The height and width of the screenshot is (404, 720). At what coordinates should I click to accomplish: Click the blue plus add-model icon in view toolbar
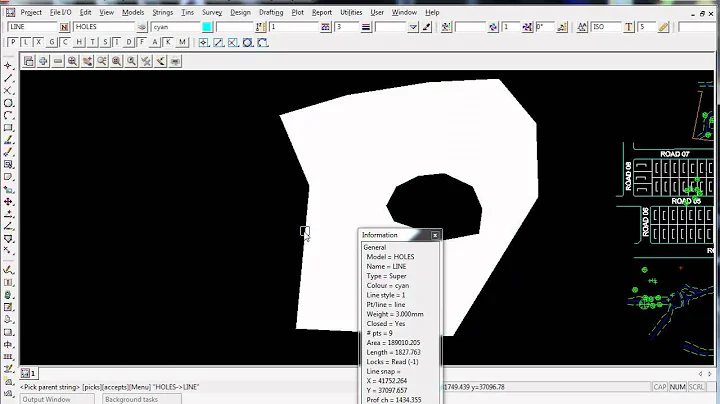pos(43,61)
